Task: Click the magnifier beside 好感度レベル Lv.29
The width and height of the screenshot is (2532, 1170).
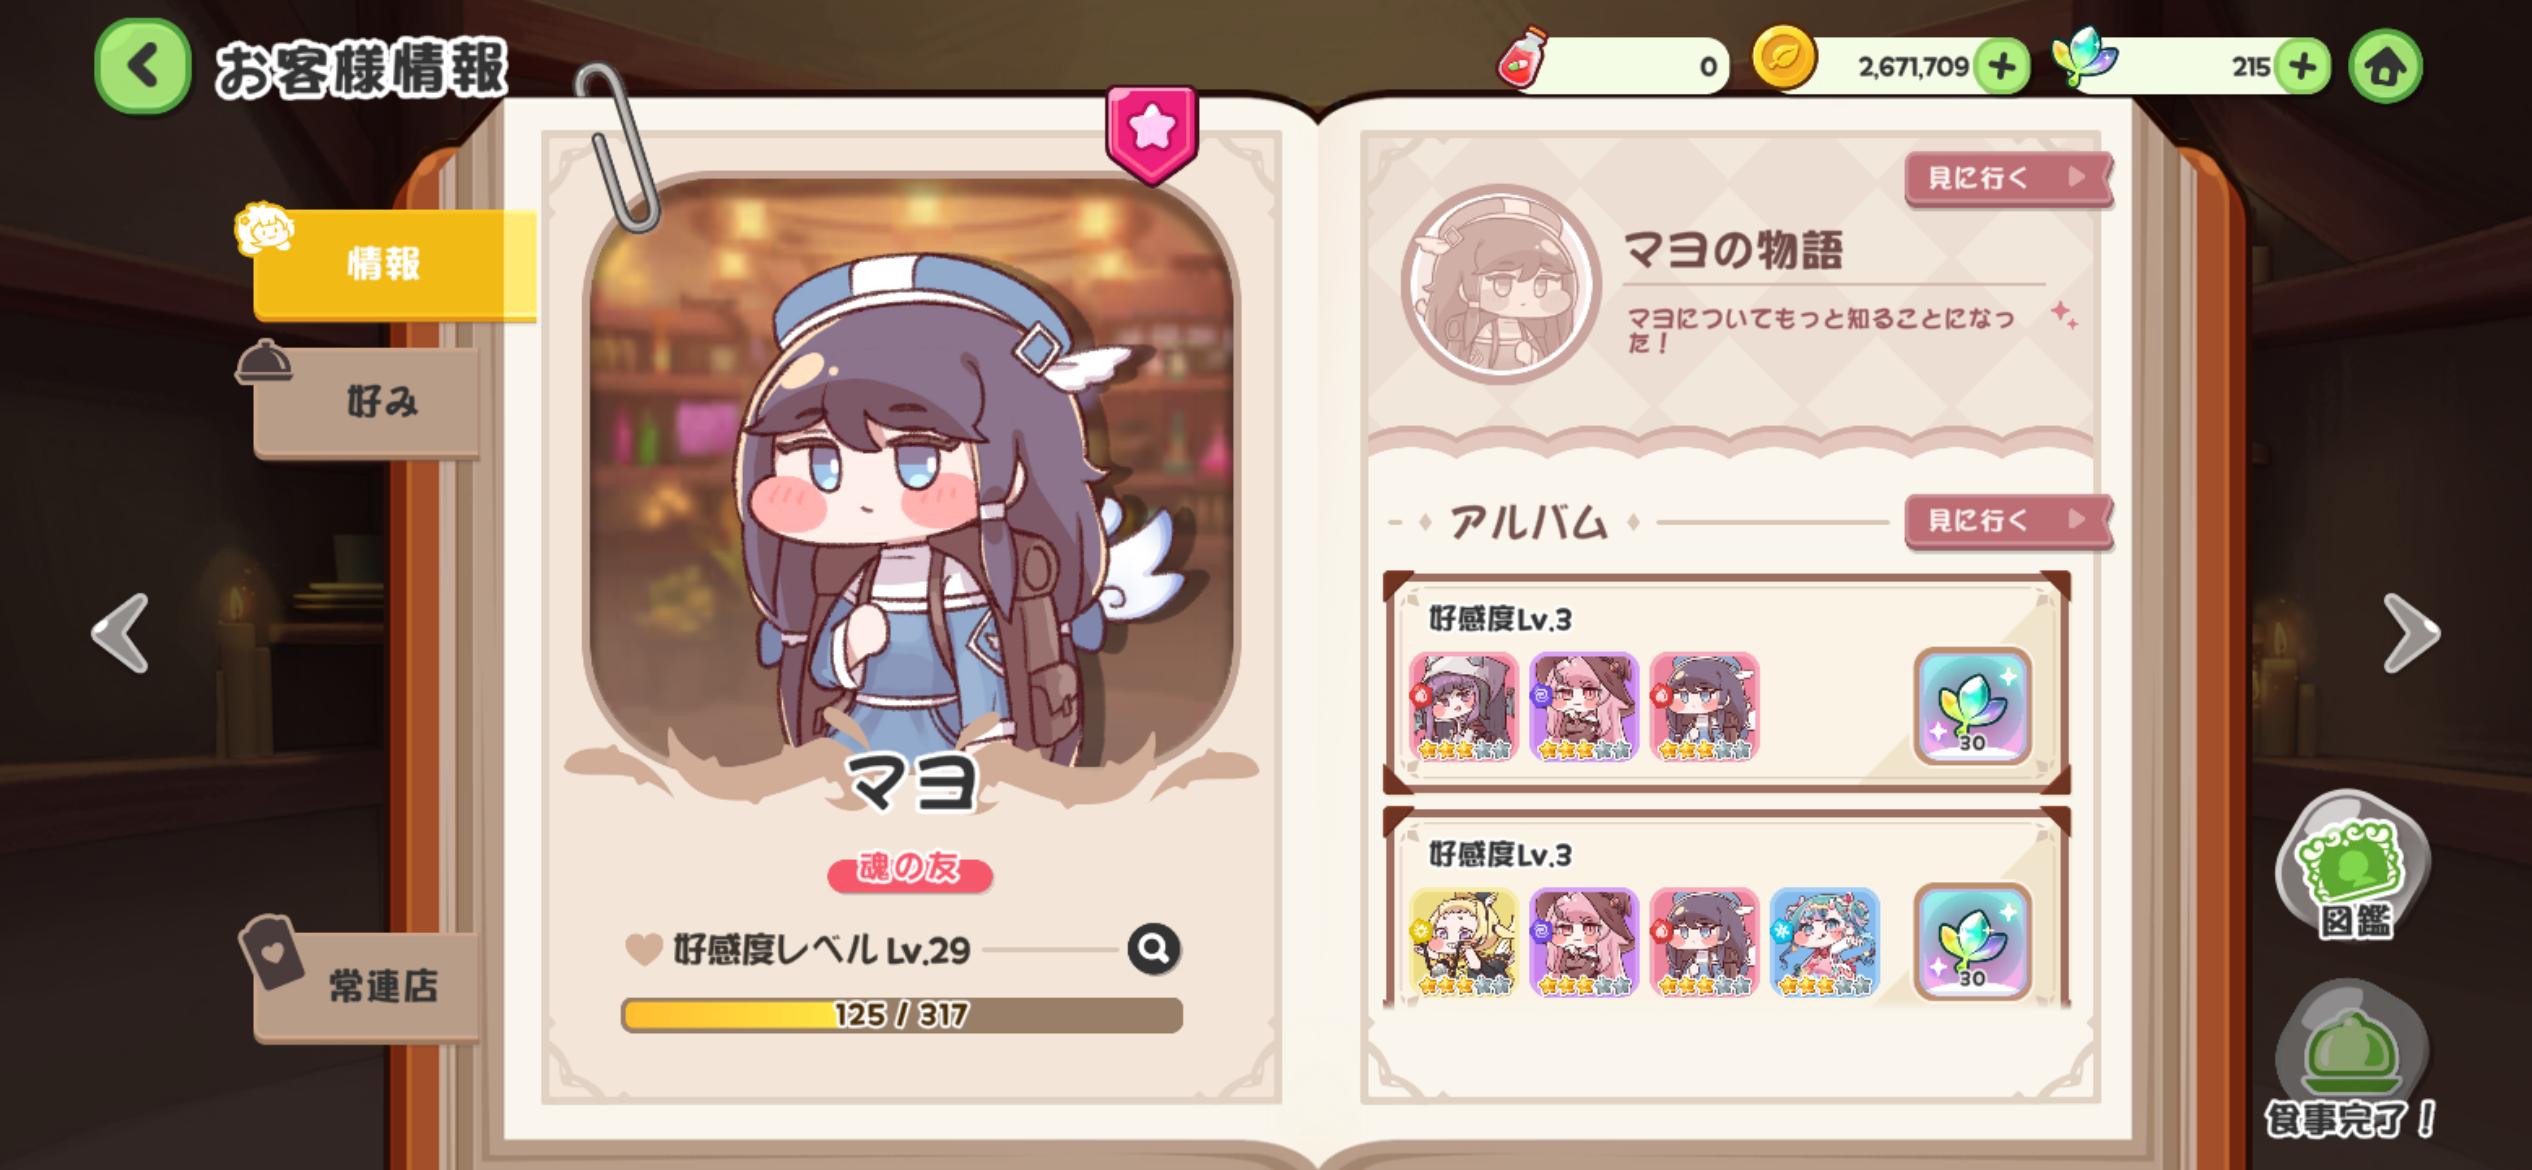Action: (1154, 948)
